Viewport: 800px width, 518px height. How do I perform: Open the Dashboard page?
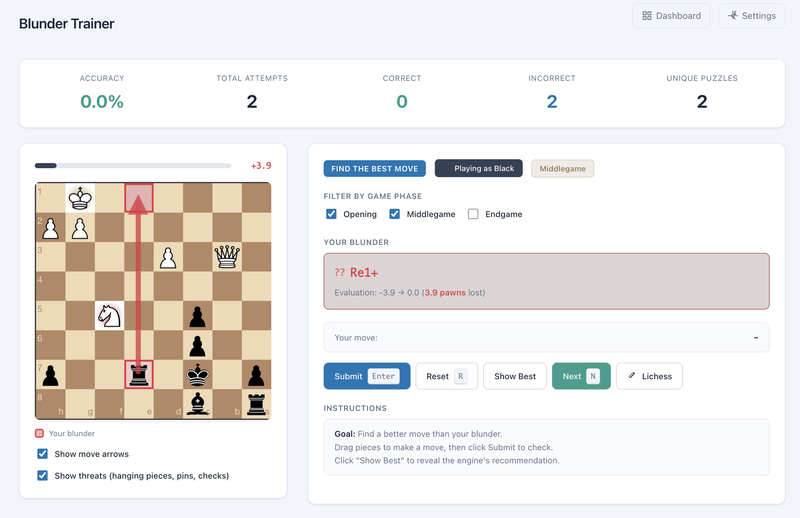[671, 16]
